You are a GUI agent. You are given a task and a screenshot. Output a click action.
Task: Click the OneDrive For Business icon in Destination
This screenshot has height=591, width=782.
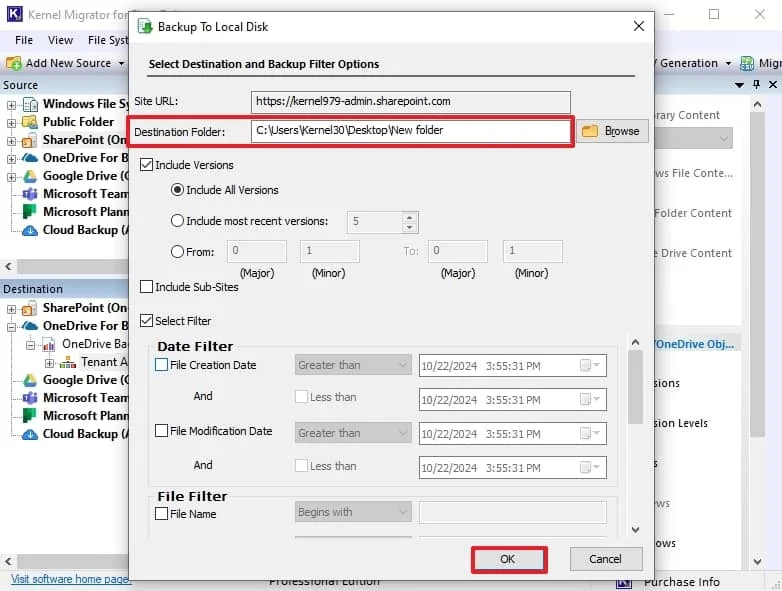(x=30, y=326)
